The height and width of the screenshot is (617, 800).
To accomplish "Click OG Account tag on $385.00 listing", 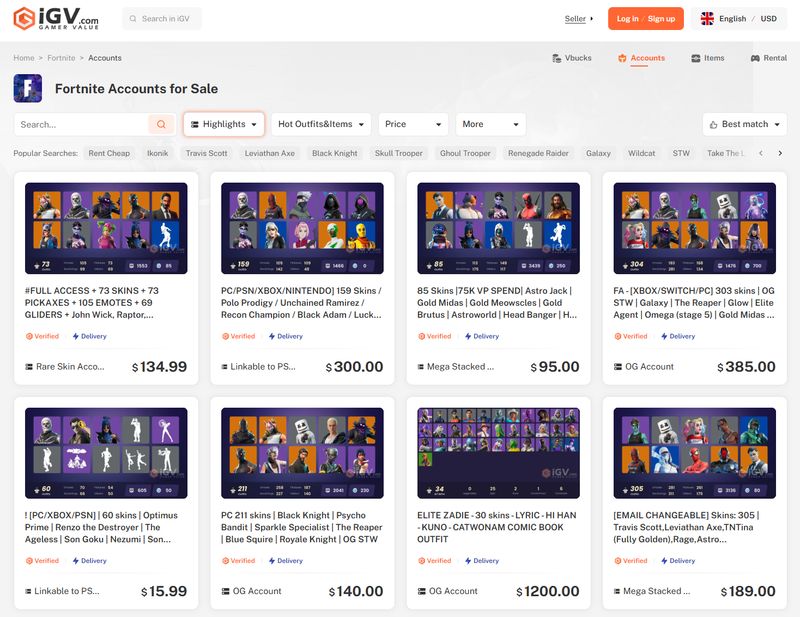I will click(643, 367).
